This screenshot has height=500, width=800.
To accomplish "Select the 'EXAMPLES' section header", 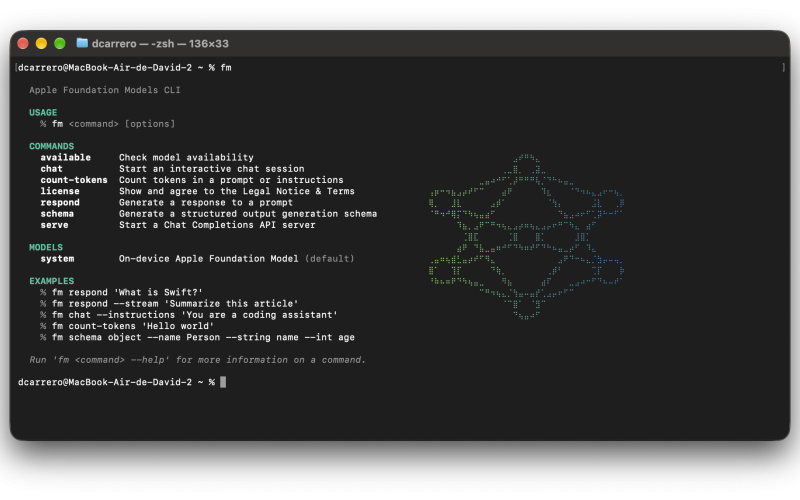I will click(x=52, y=281).
